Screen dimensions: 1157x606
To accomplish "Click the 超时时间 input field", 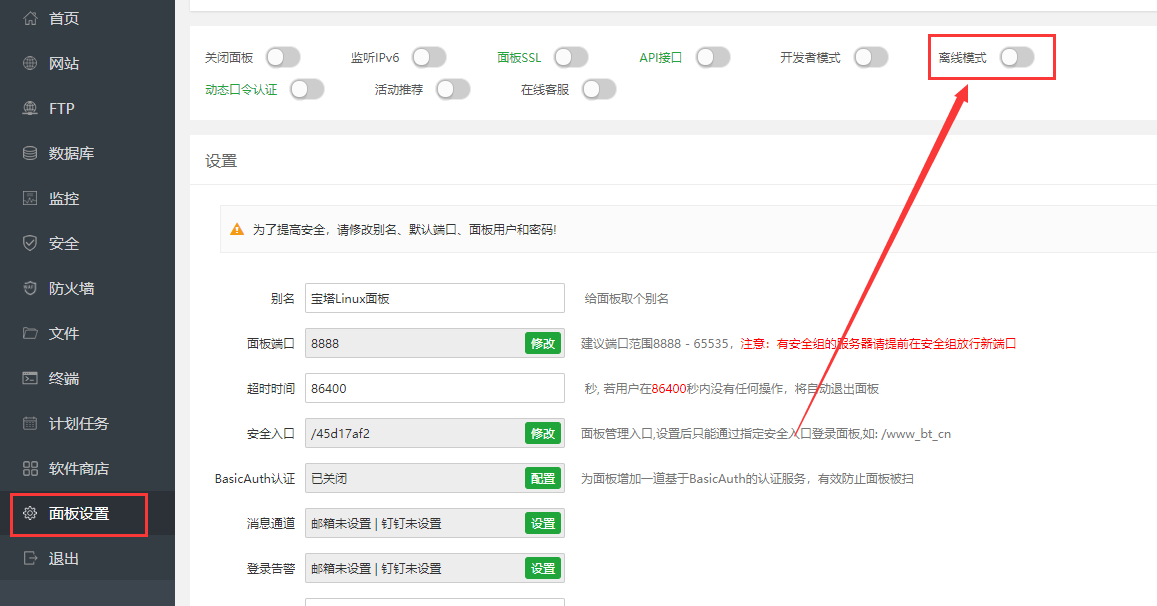I will pos(434,388).
